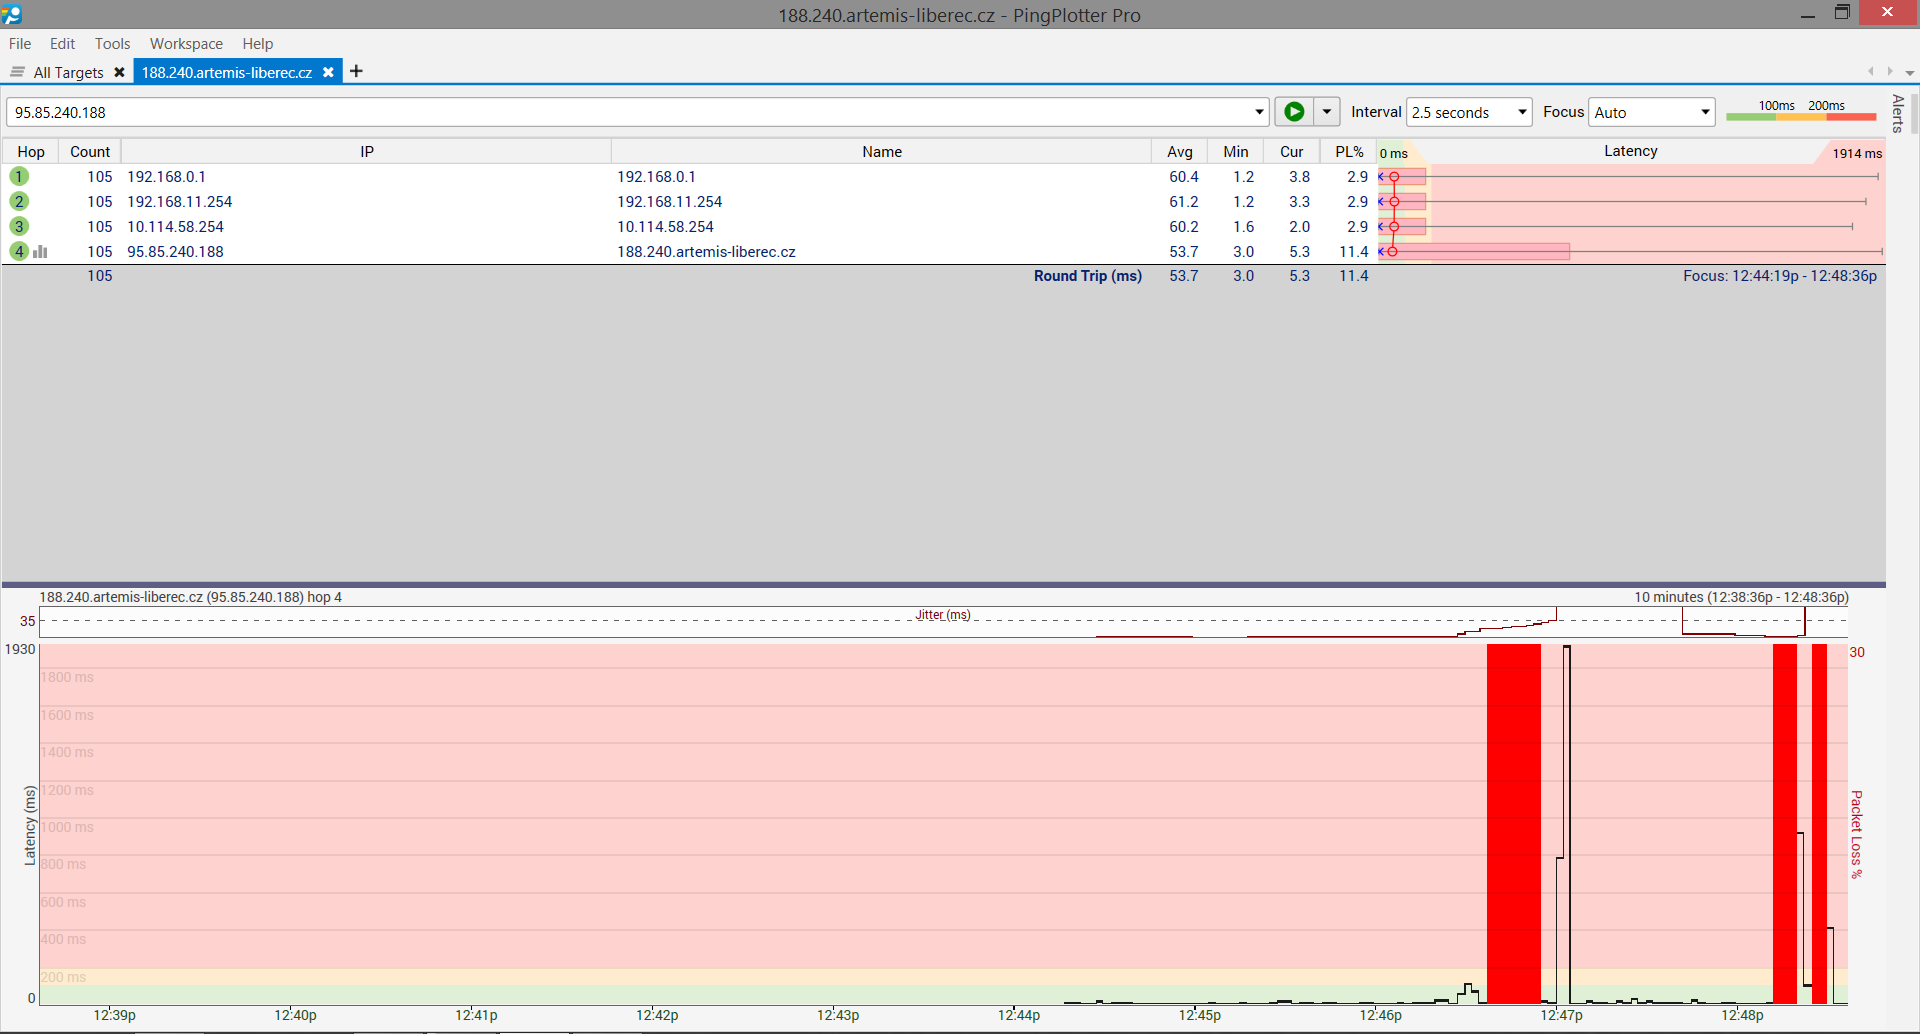This screenshot has height=1034, width=1922.
Task: Select the hop 1 green circle icon
Action: click(x=19, y=177)
